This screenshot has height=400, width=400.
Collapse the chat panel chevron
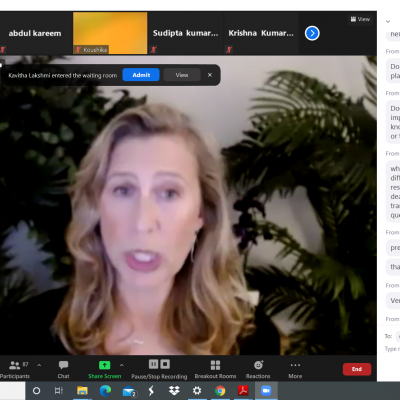tap(388, 21)
